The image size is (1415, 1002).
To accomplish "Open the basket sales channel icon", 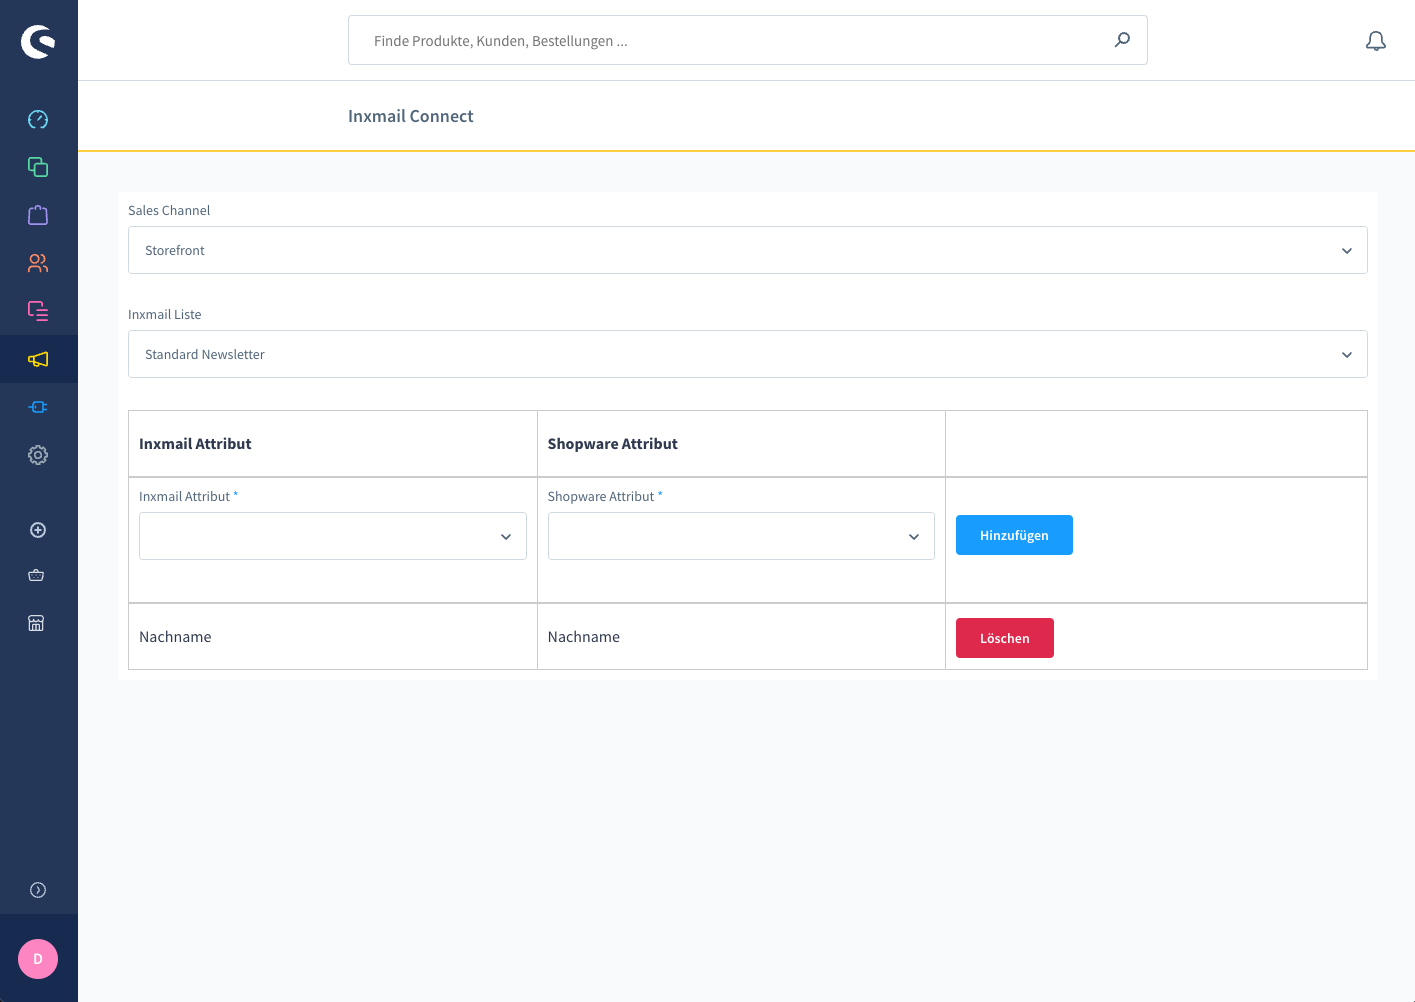I will coord(36,575).
